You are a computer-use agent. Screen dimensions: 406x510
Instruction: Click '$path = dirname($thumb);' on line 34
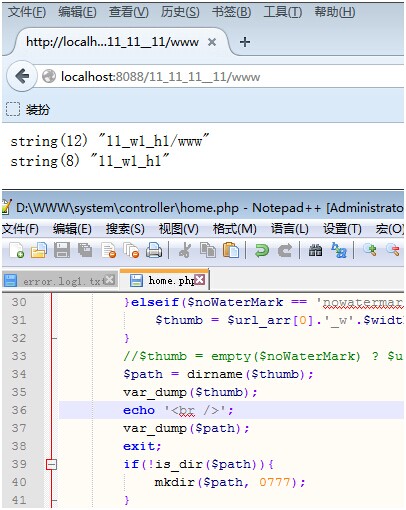tap(218, 374)
